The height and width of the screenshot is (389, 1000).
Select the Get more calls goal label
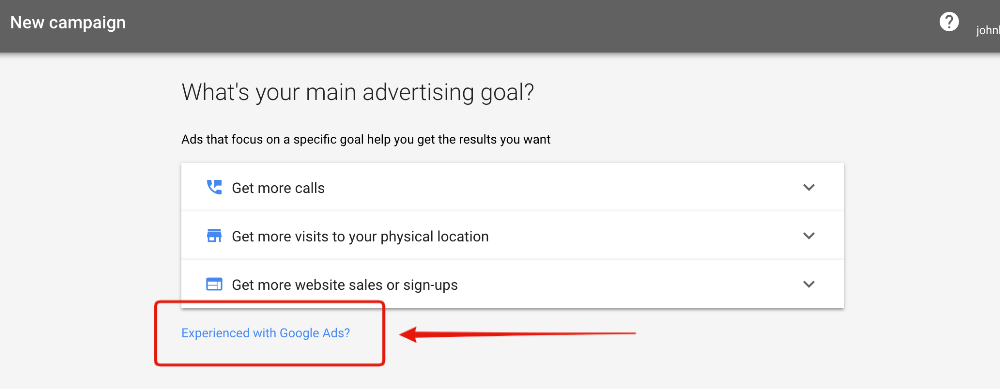coord(278,188)
